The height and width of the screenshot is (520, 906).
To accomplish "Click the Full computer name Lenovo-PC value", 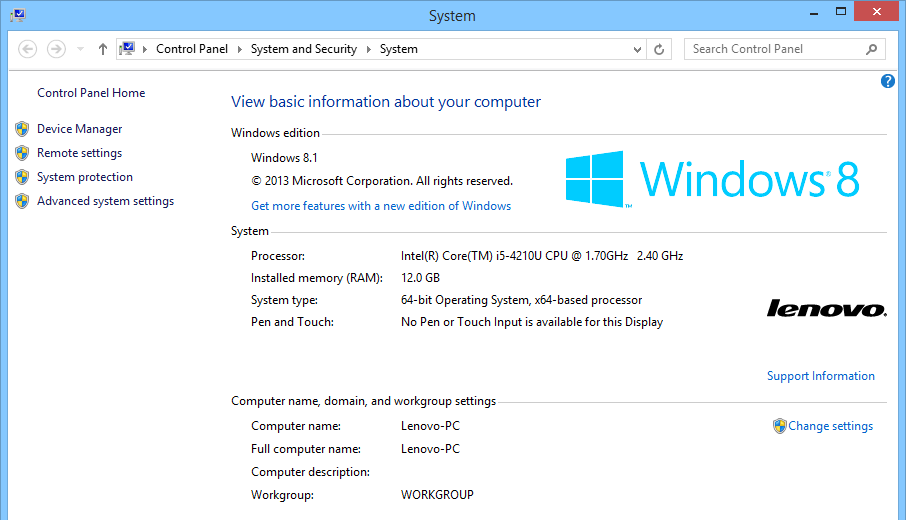I will tap(430, 449).
